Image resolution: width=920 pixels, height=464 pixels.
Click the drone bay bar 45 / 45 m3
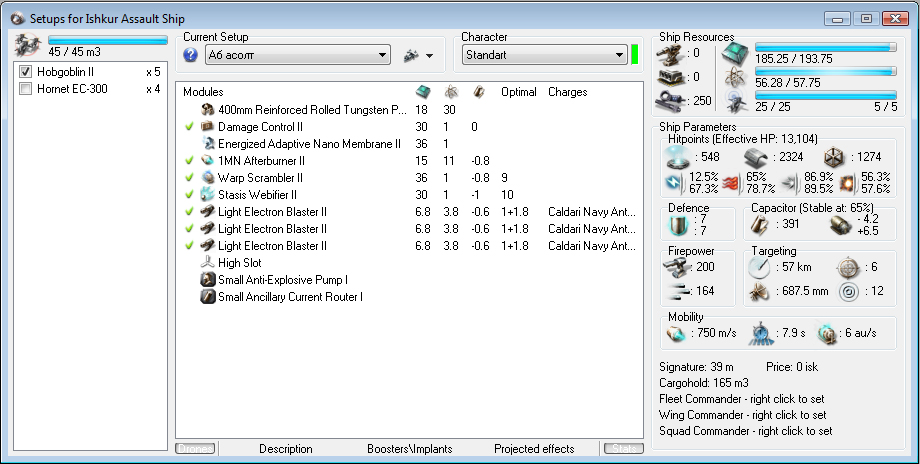107,40
